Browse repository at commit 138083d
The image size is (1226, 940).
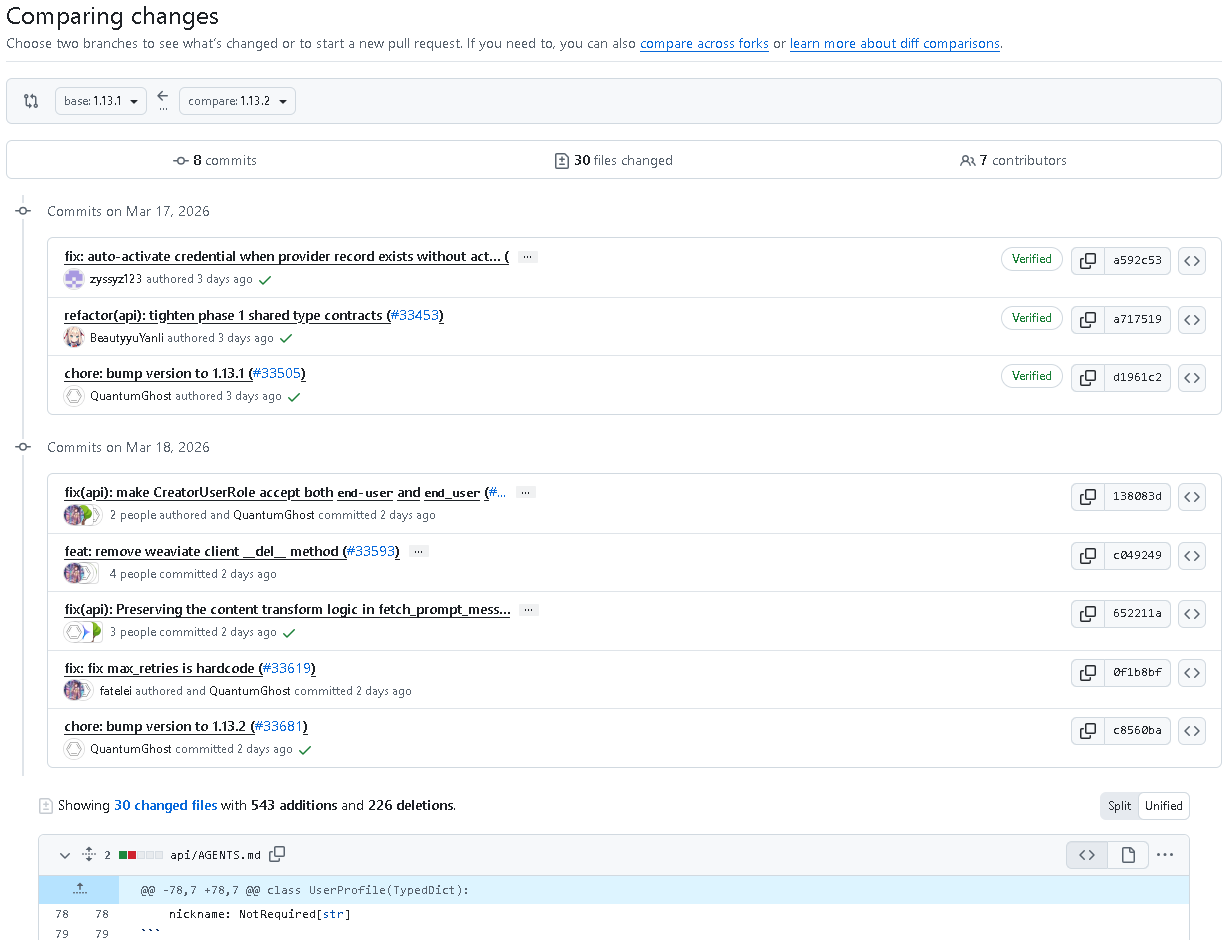pos(1192,496)
